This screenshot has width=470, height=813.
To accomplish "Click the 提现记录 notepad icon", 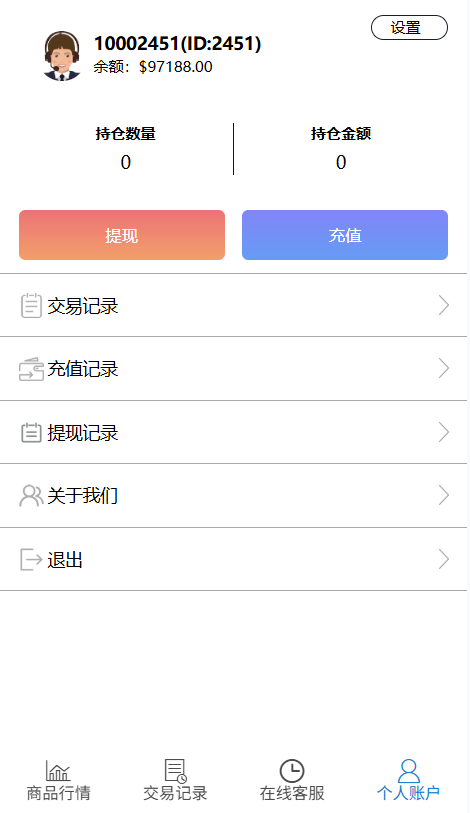I will pos(31,432).
